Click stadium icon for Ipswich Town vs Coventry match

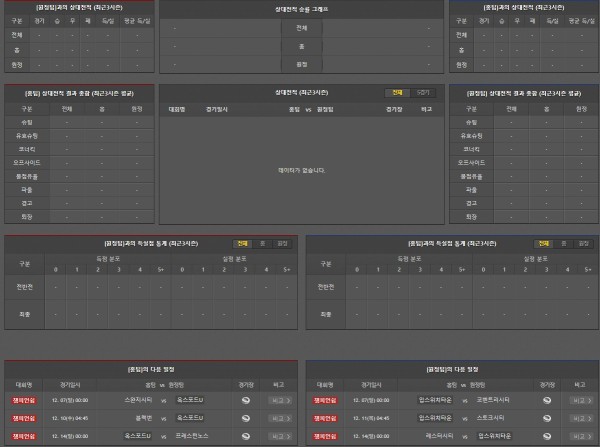click(x=545, y=398)
